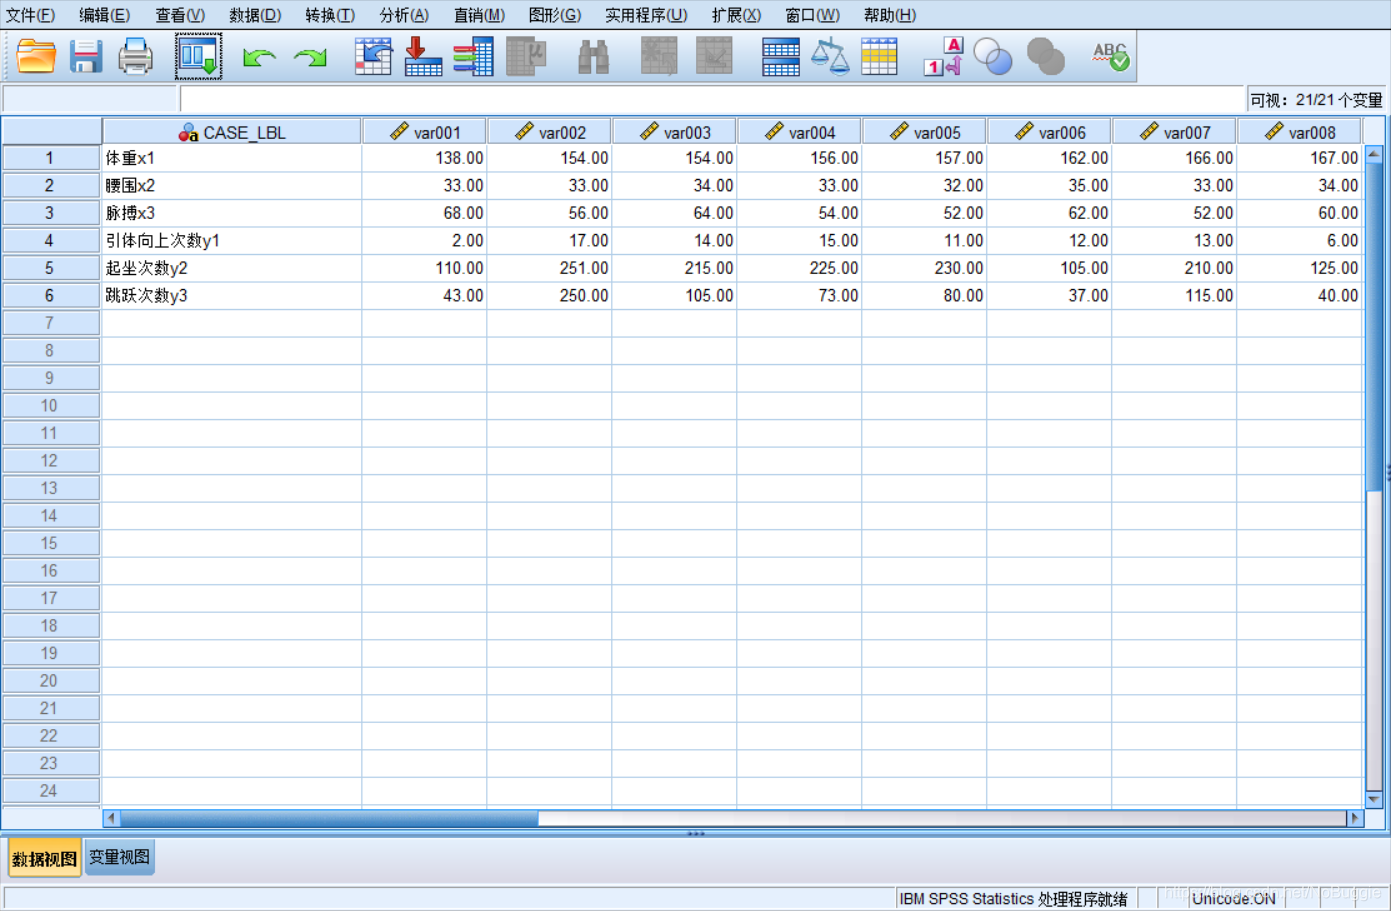Image resolution: width=1391 pixels, height=911 pixels.
Task: Open data document folder icon
Action: pos(36,57)
